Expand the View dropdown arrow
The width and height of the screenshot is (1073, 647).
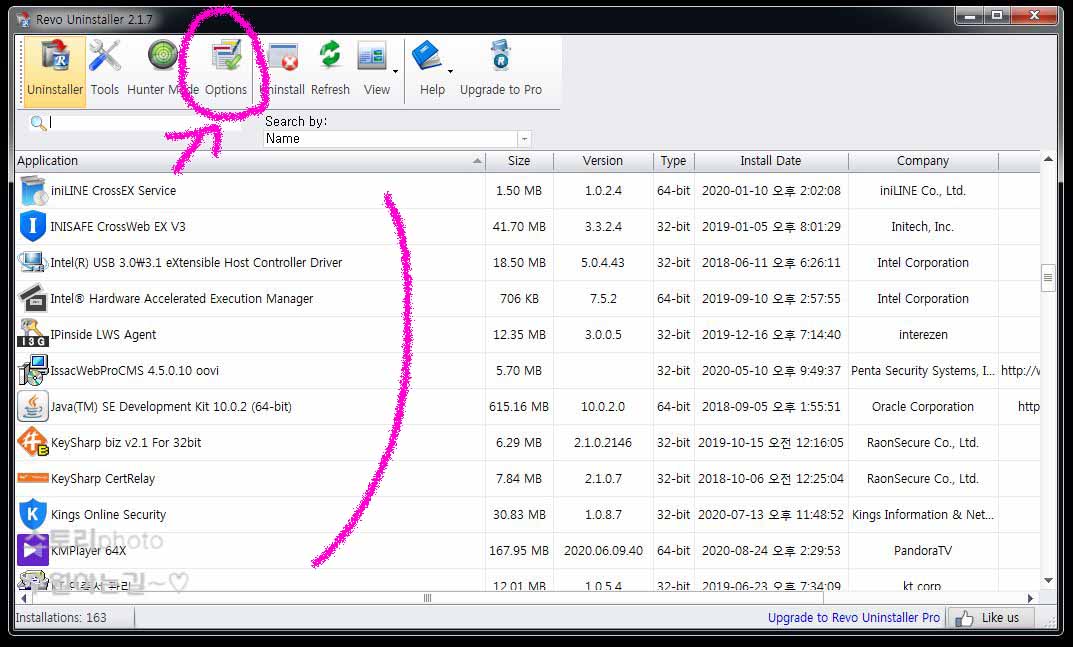[x=396, y=71]
